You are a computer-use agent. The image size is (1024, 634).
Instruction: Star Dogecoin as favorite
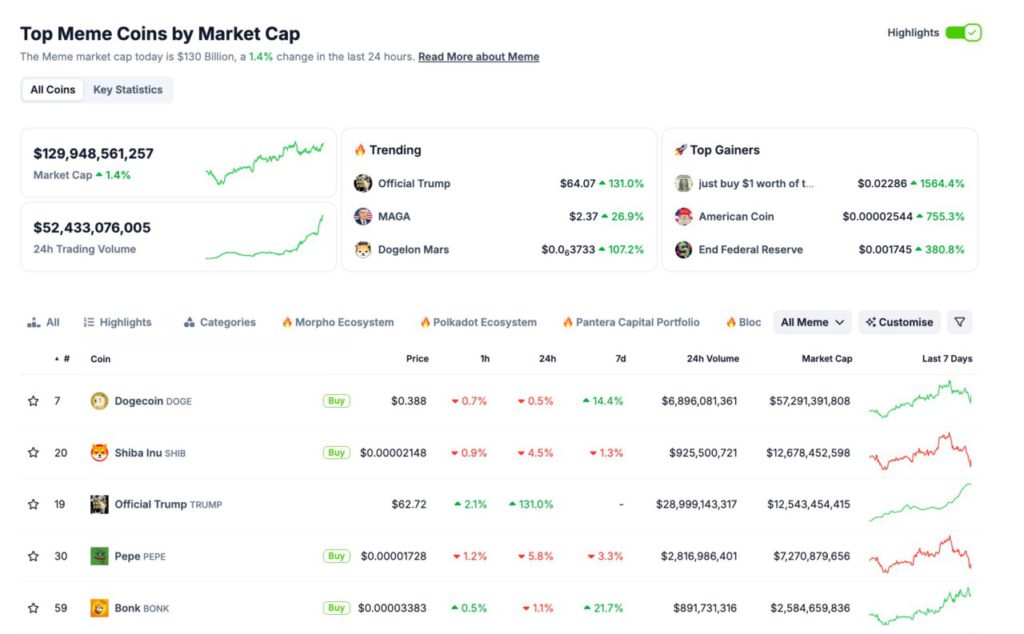(x=33, y=401)
